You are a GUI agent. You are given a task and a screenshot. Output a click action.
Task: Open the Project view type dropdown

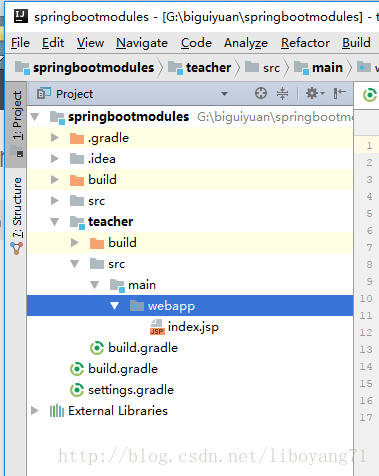[225, 94]
